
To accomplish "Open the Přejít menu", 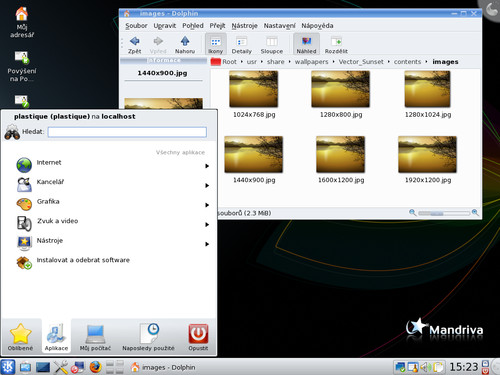I will [217, 26].
